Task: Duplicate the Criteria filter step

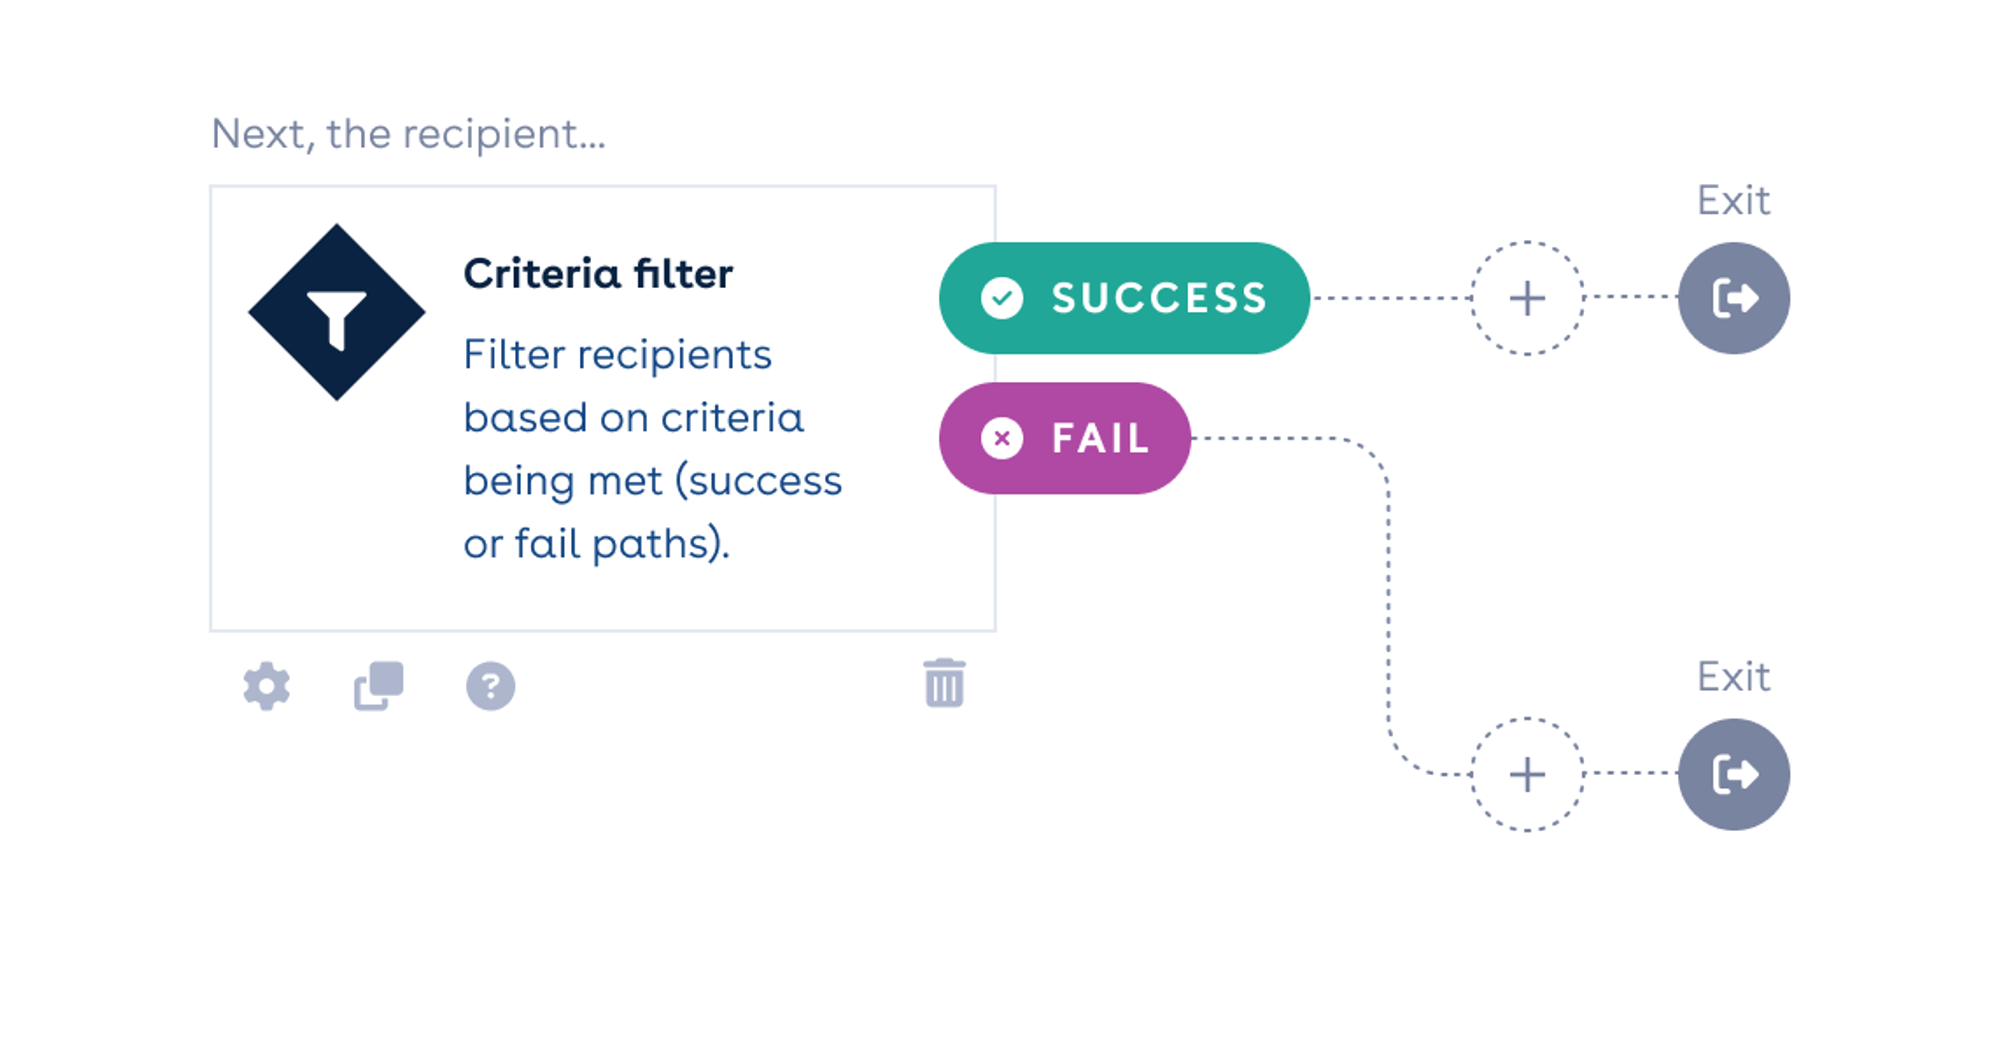Action: tap(377, 684)
